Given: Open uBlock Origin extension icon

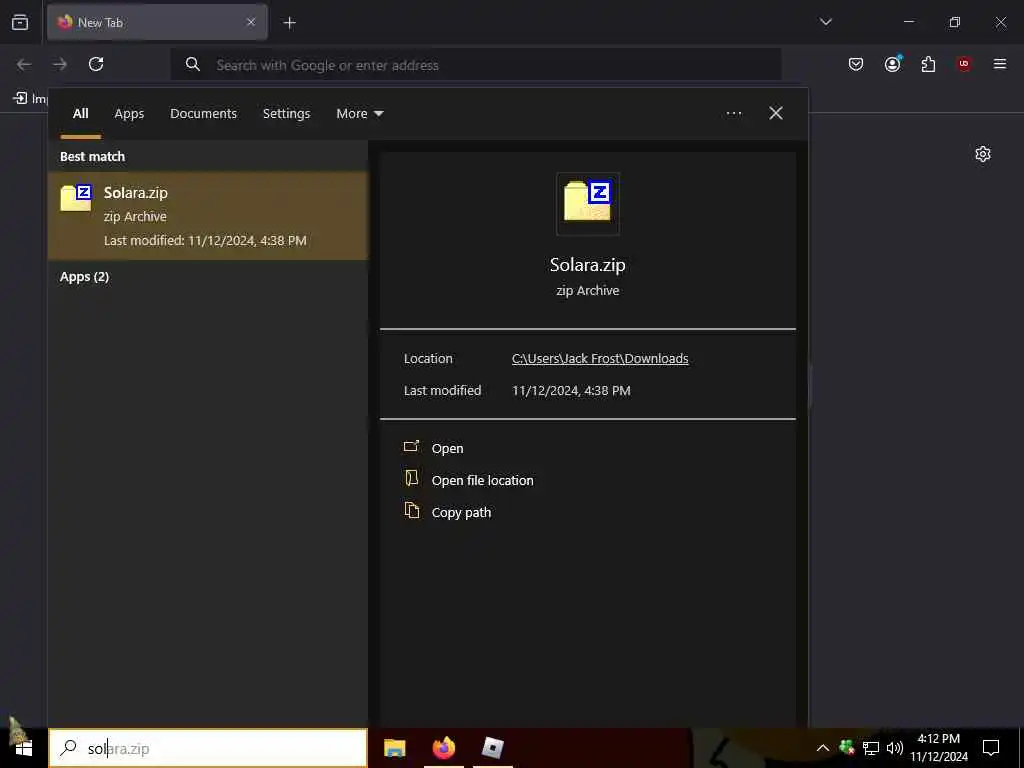Looking at the screenshot, I should click(964, 64).
